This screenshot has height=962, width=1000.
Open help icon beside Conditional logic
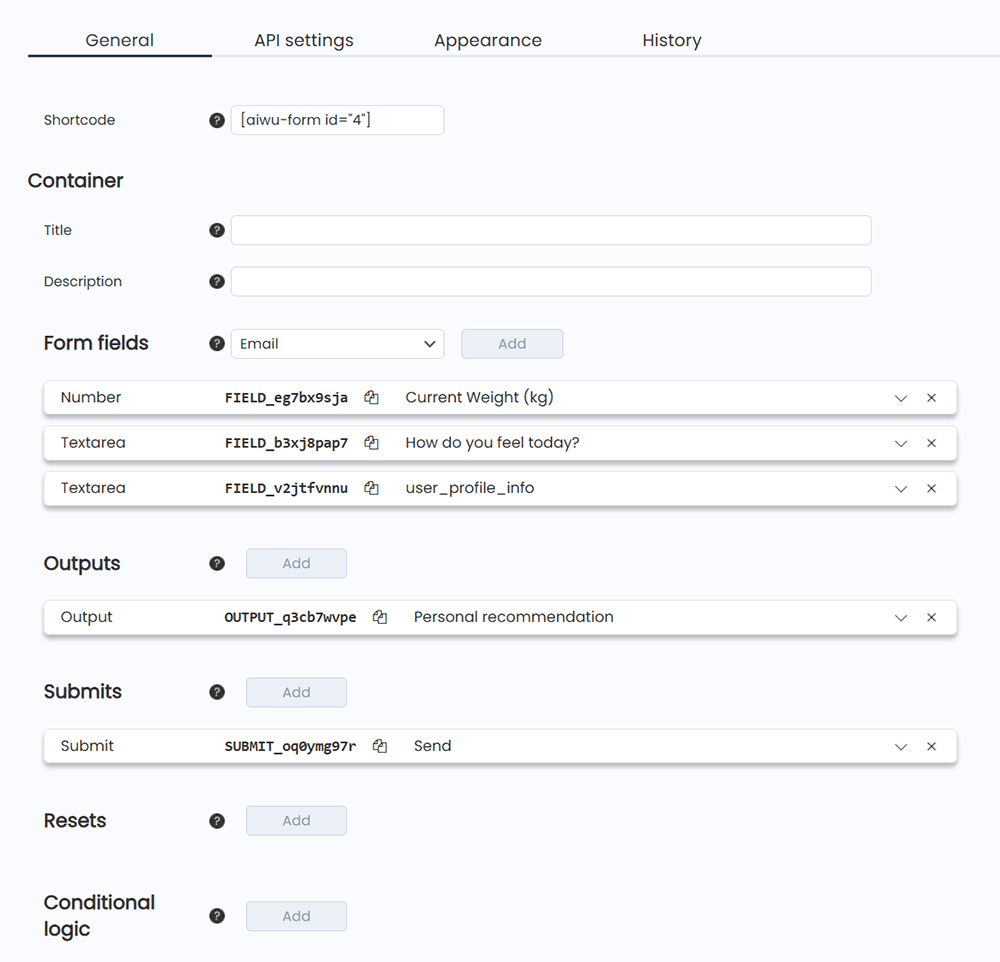(217, 916)
